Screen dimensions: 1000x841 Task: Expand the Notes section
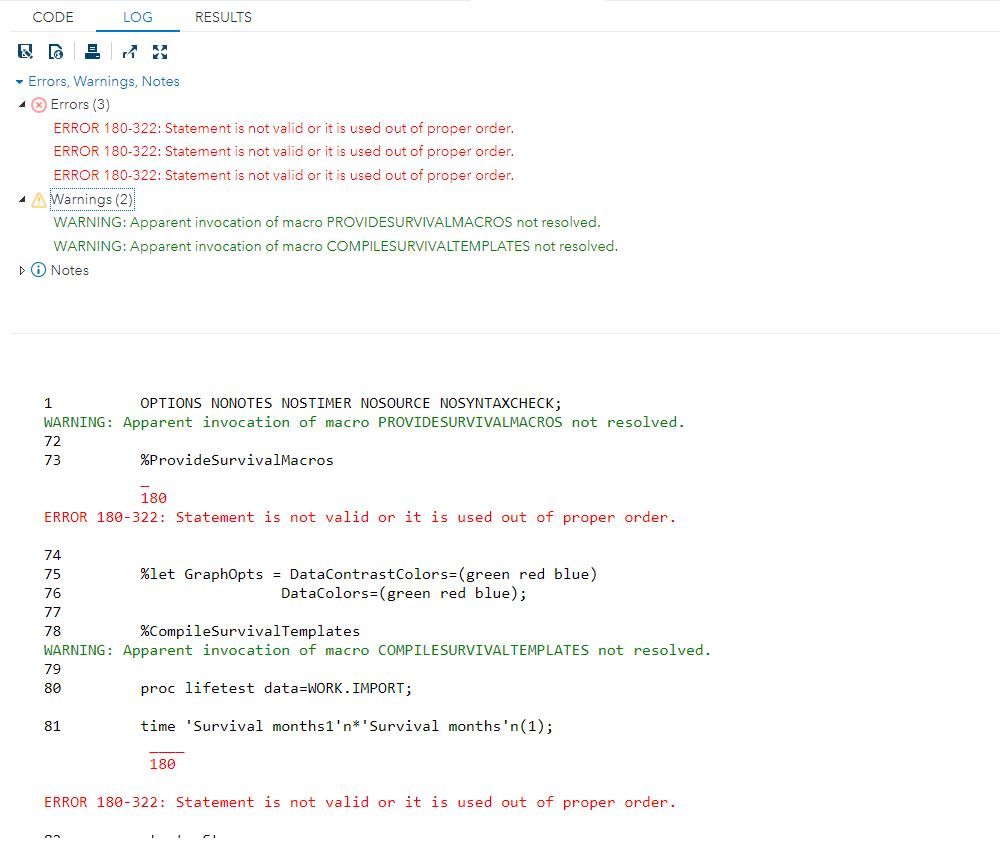[x=22, y=270]
